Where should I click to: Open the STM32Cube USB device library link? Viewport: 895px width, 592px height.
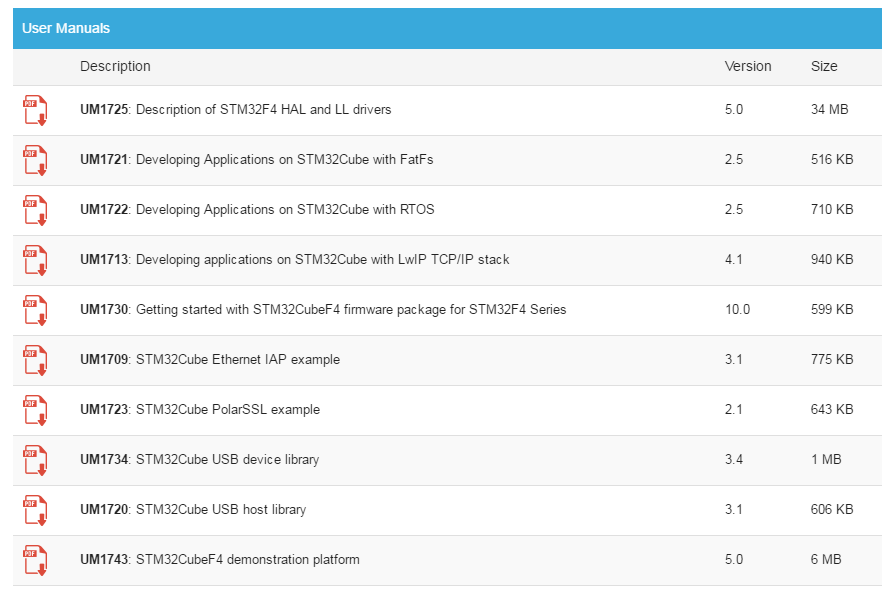(x=199, y=459)
